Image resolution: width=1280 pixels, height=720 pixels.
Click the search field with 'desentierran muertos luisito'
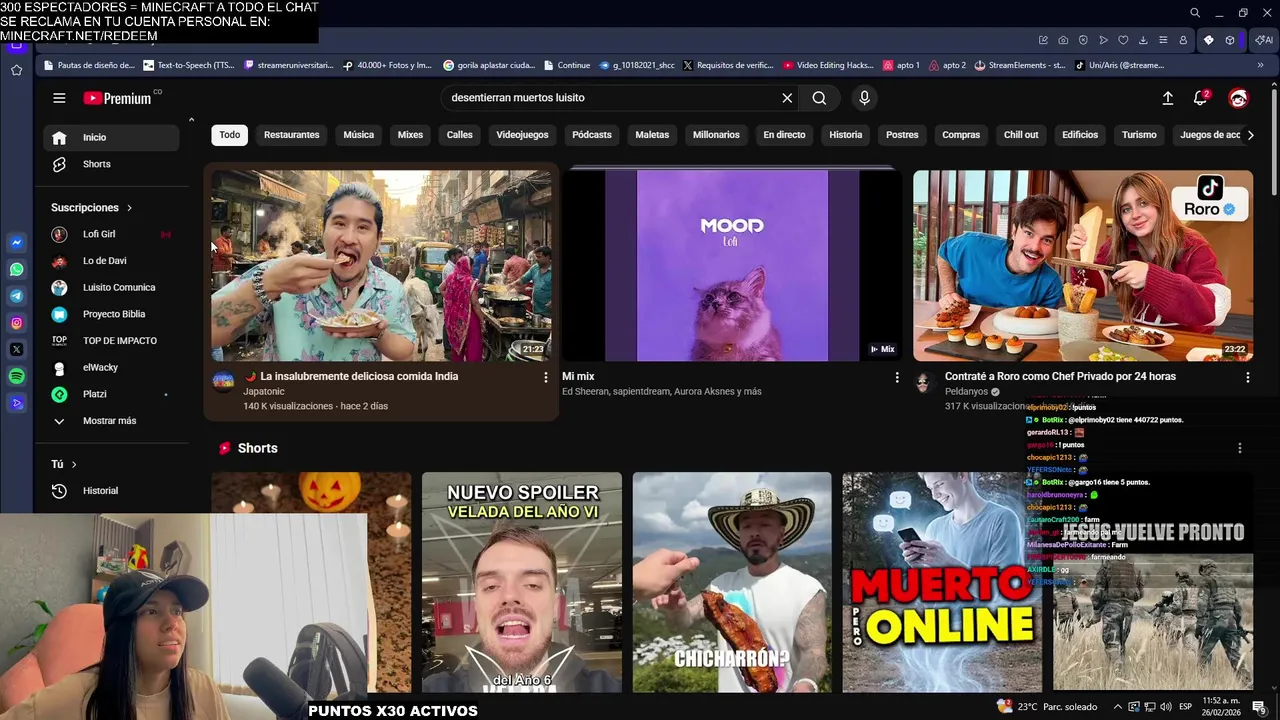coord(610,98)
